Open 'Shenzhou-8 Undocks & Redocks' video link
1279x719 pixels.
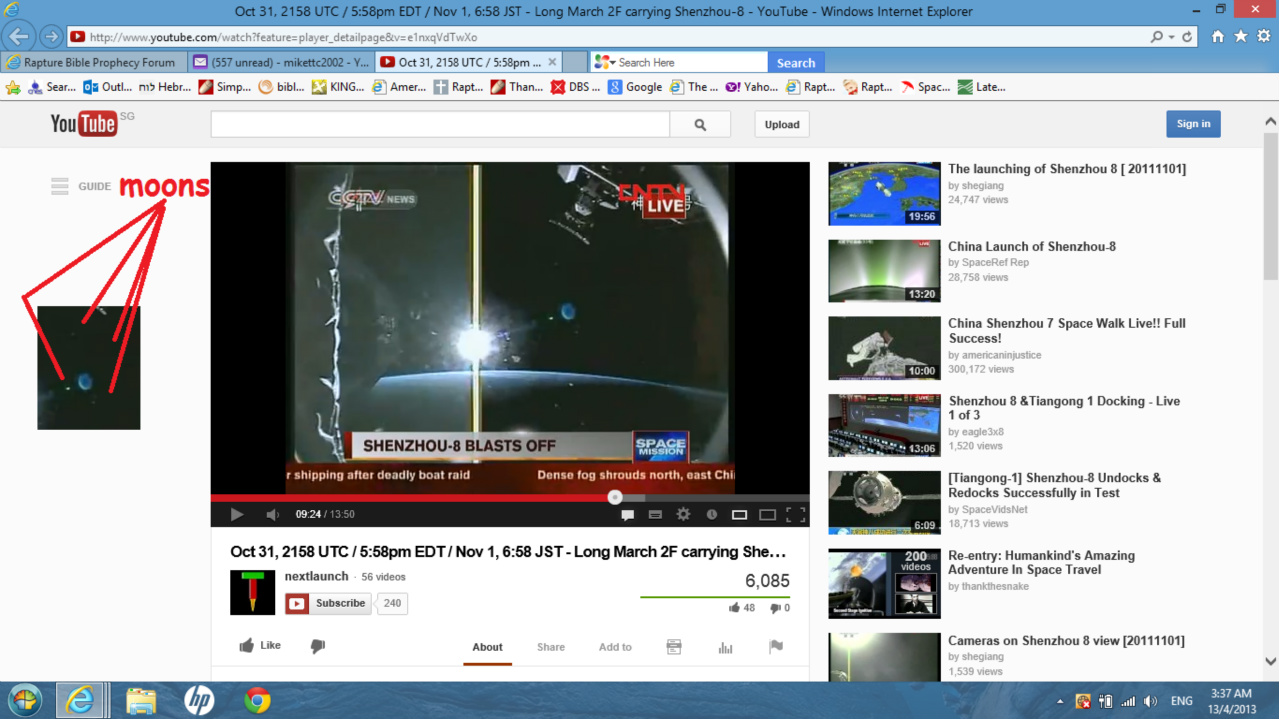[1055, 485]
